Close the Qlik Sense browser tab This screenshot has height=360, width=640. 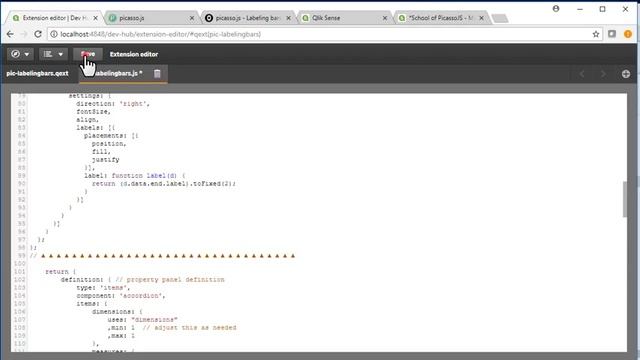coord(385,18)
